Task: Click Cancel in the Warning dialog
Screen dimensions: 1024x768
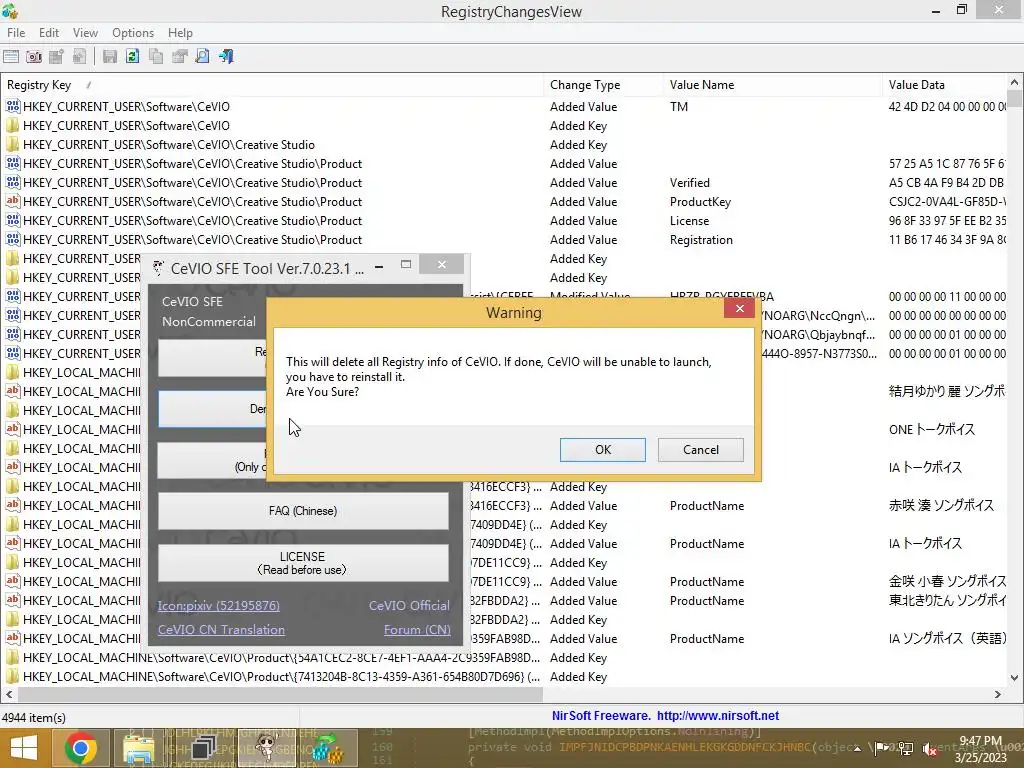Action: tap(701, 449)
